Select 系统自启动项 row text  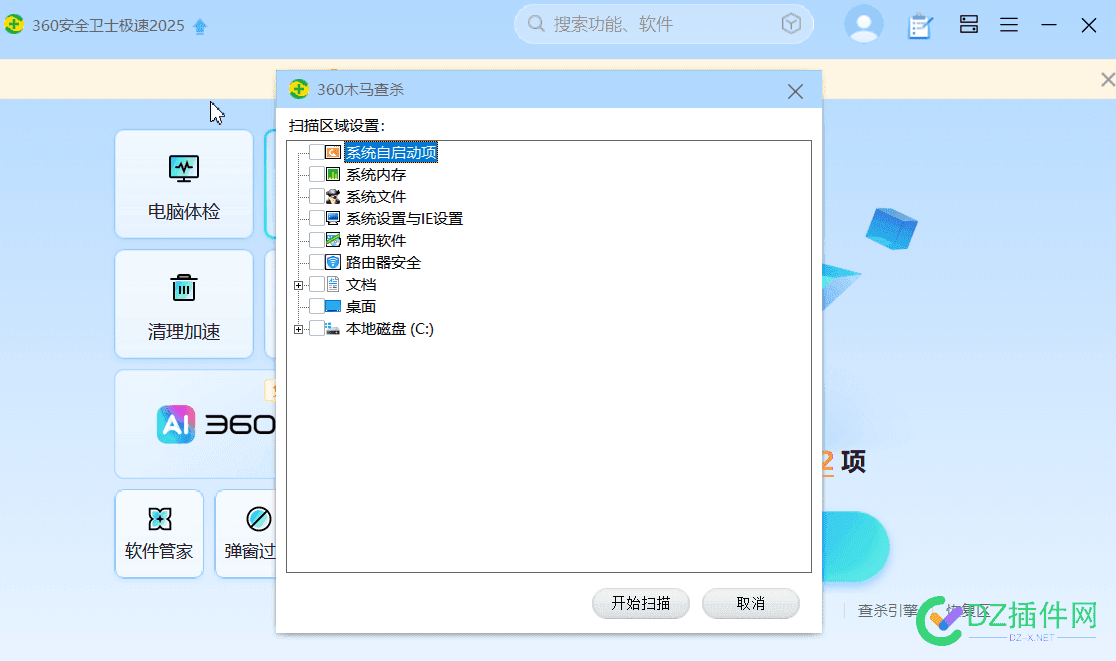(391, 152)
